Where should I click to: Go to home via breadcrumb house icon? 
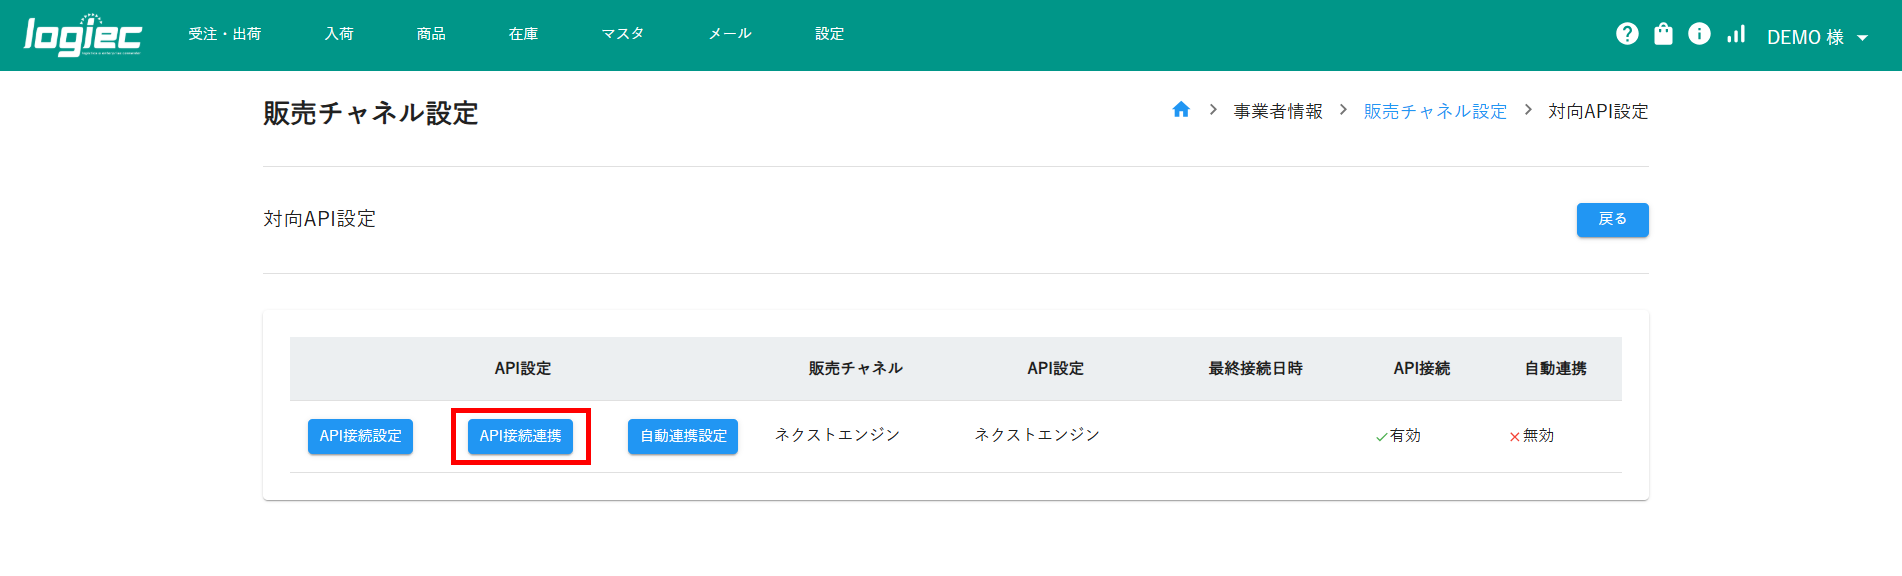[x=1181, y=110]
